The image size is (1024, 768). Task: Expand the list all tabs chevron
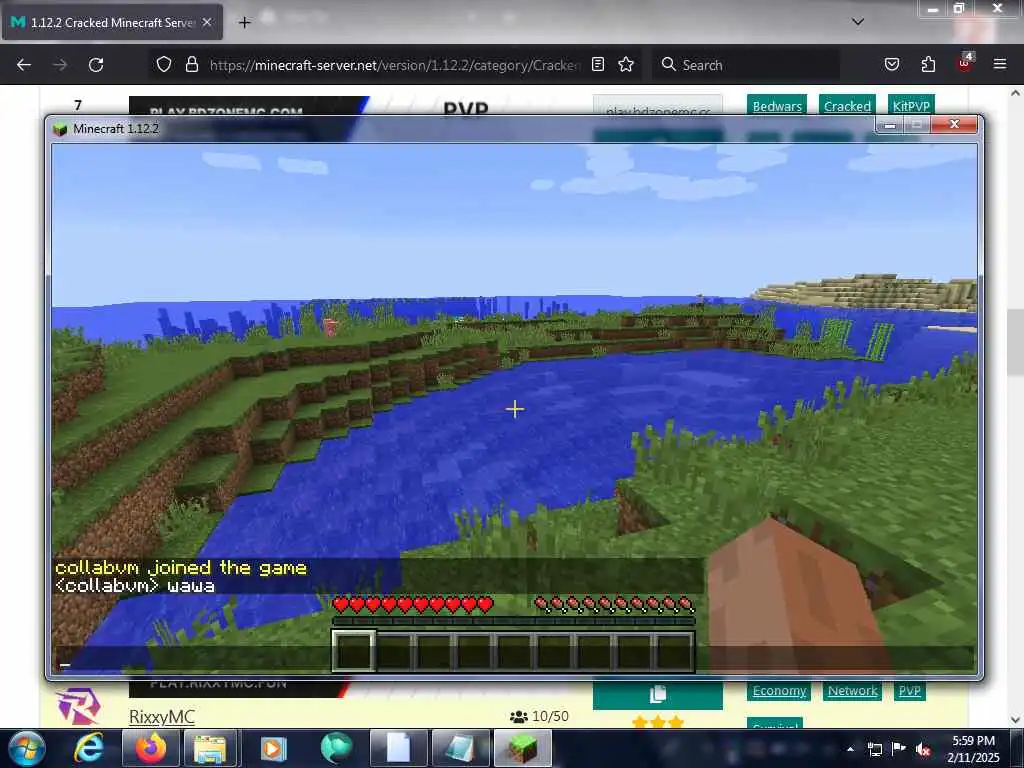pyautogui.click(x=858, y=22)
